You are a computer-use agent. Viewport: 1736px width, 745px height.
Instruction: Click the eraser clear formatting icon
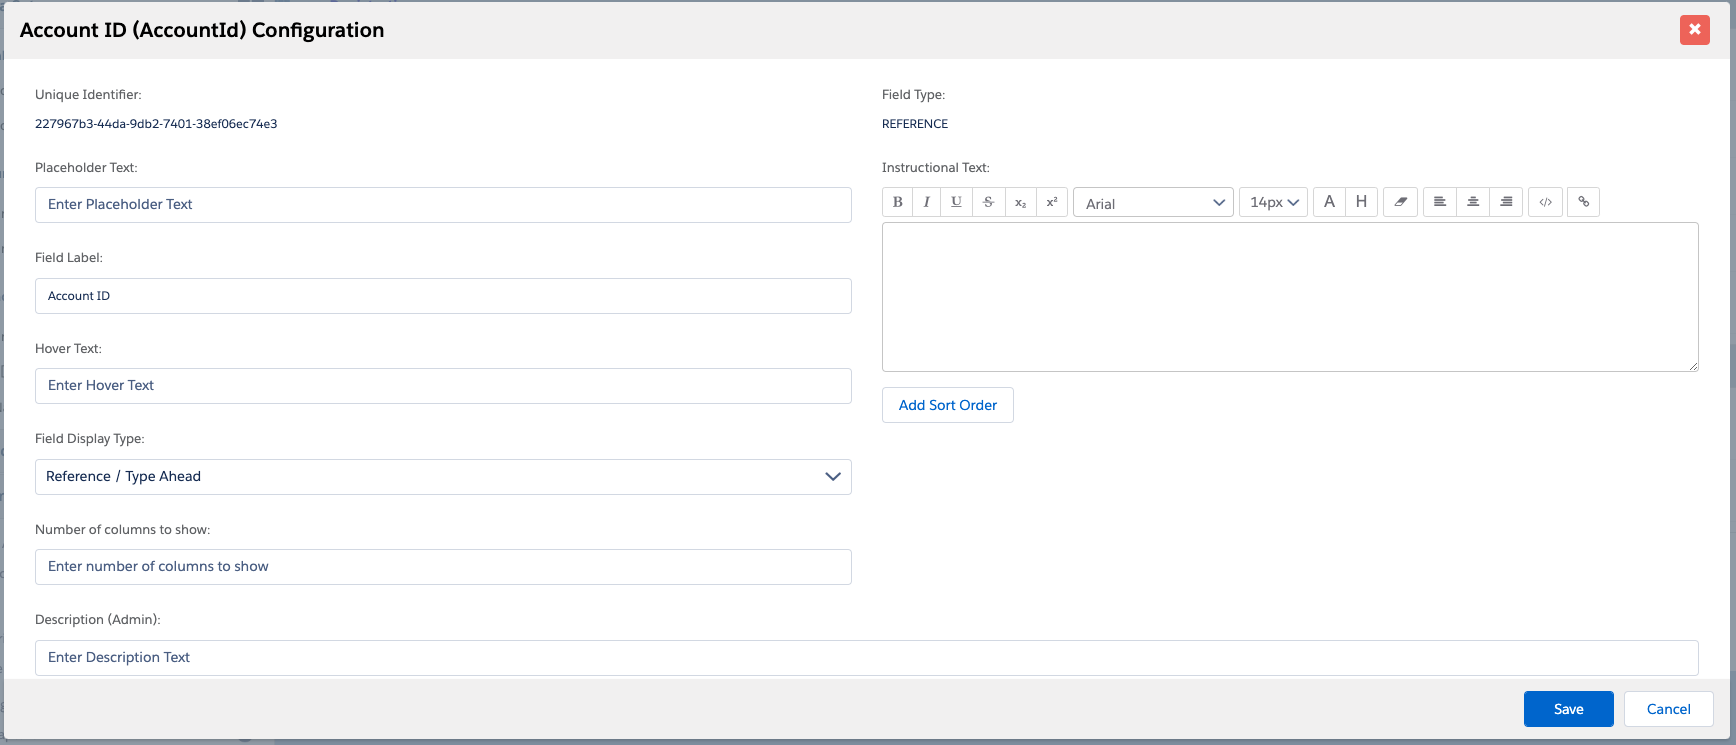tap(1400, 202)
